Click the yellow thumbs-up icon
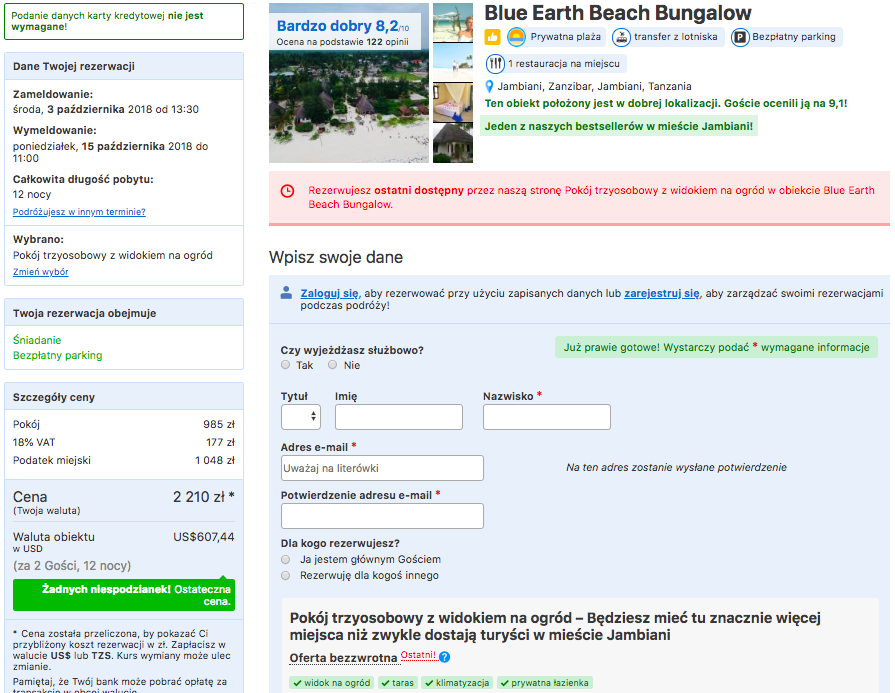This screenshot has width=895, height=693. coord(492,38)
